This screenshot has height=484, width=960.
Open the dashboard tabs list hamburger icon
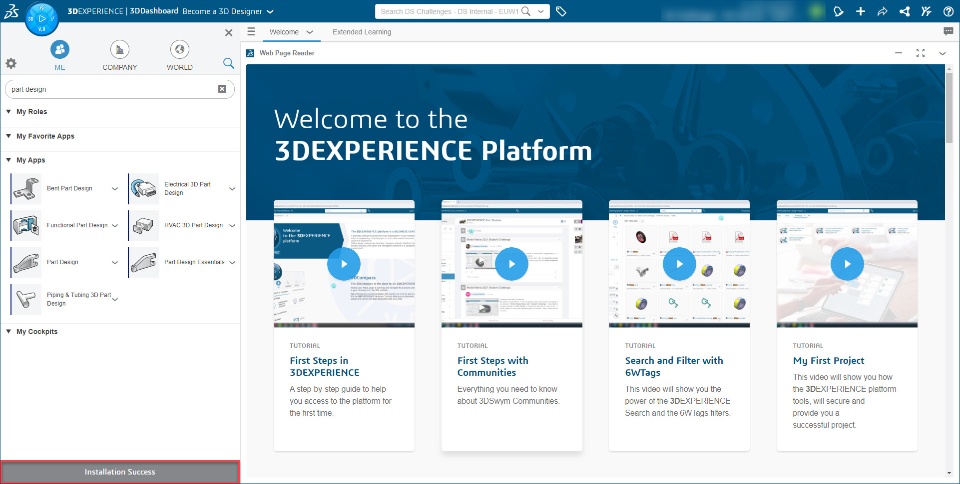(252, 31)
